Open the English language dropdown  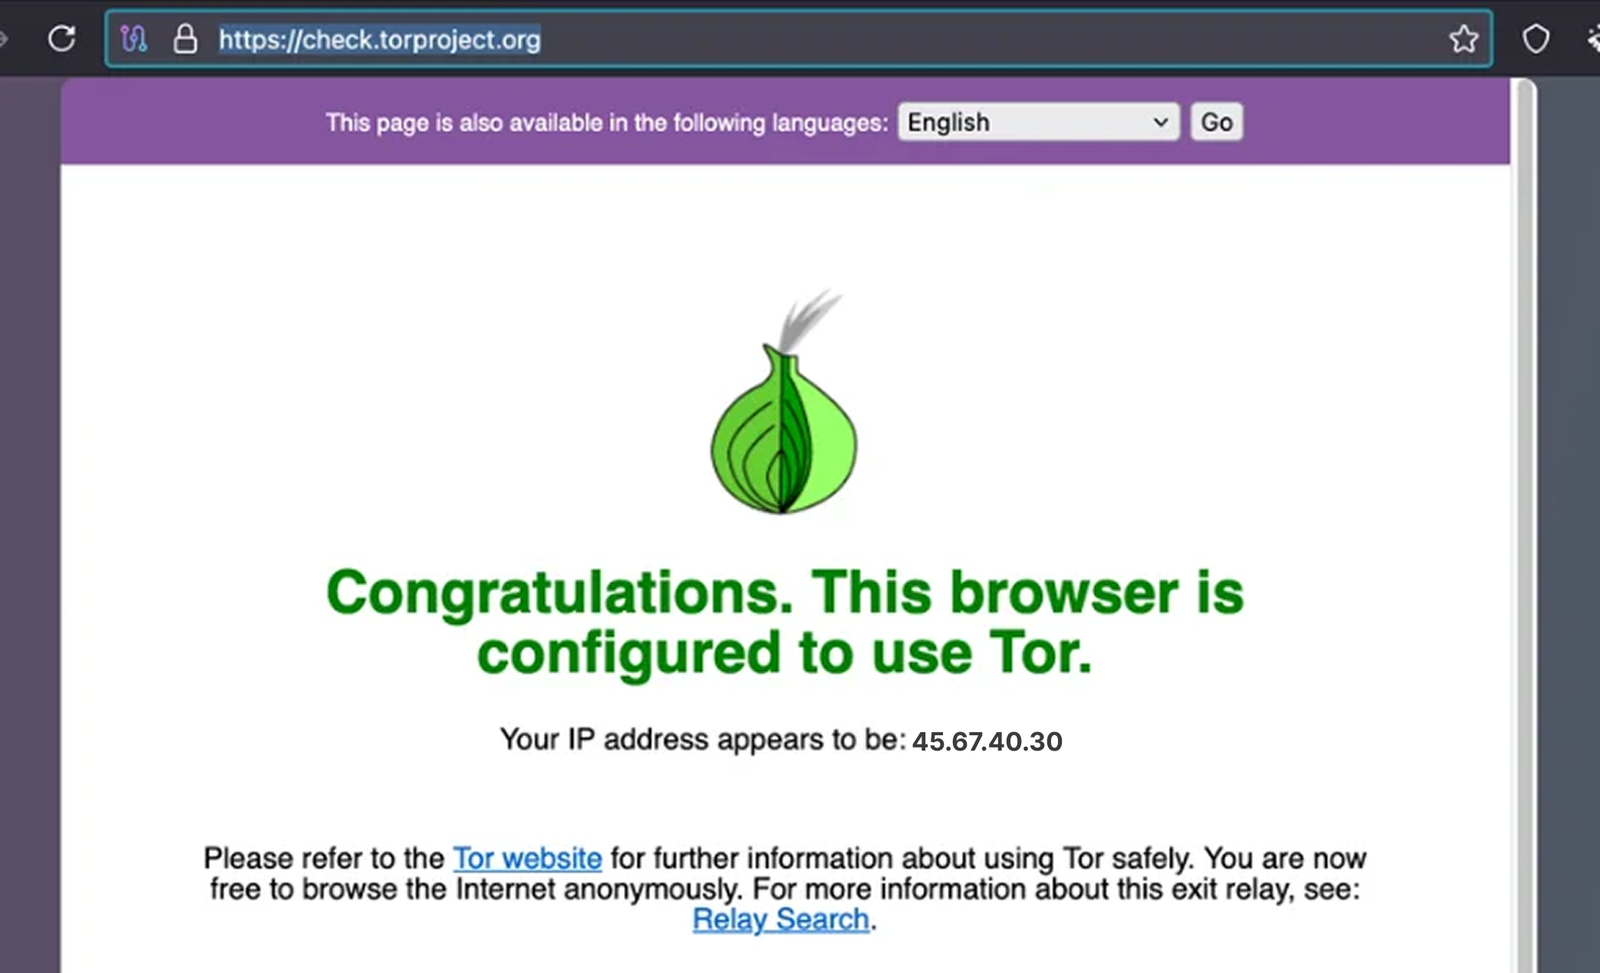click(1039, 122)
